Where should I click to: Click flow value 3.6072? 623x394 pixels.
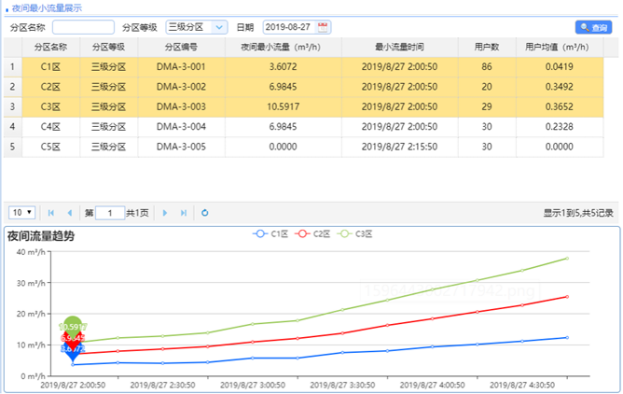[283, 67]
